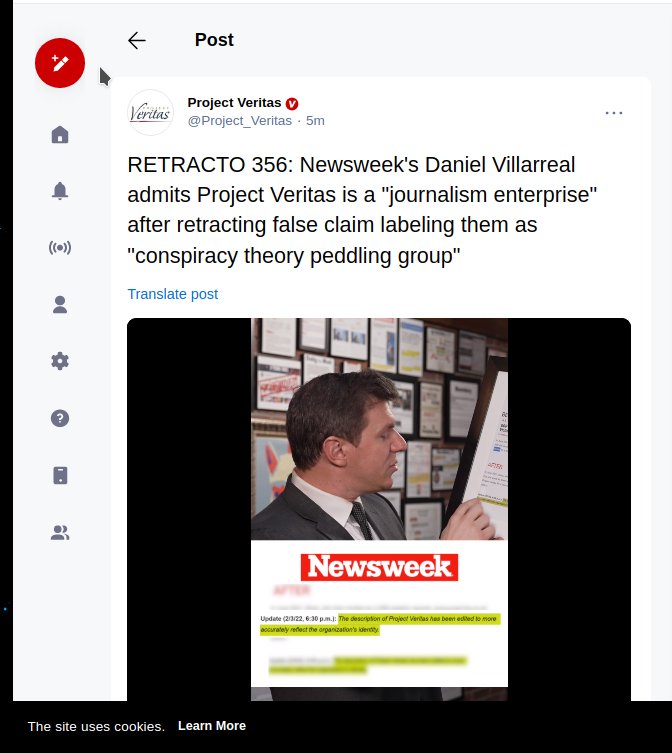Open profile person icon in sidebar
The image size is (672, 753).
point(60,304)
